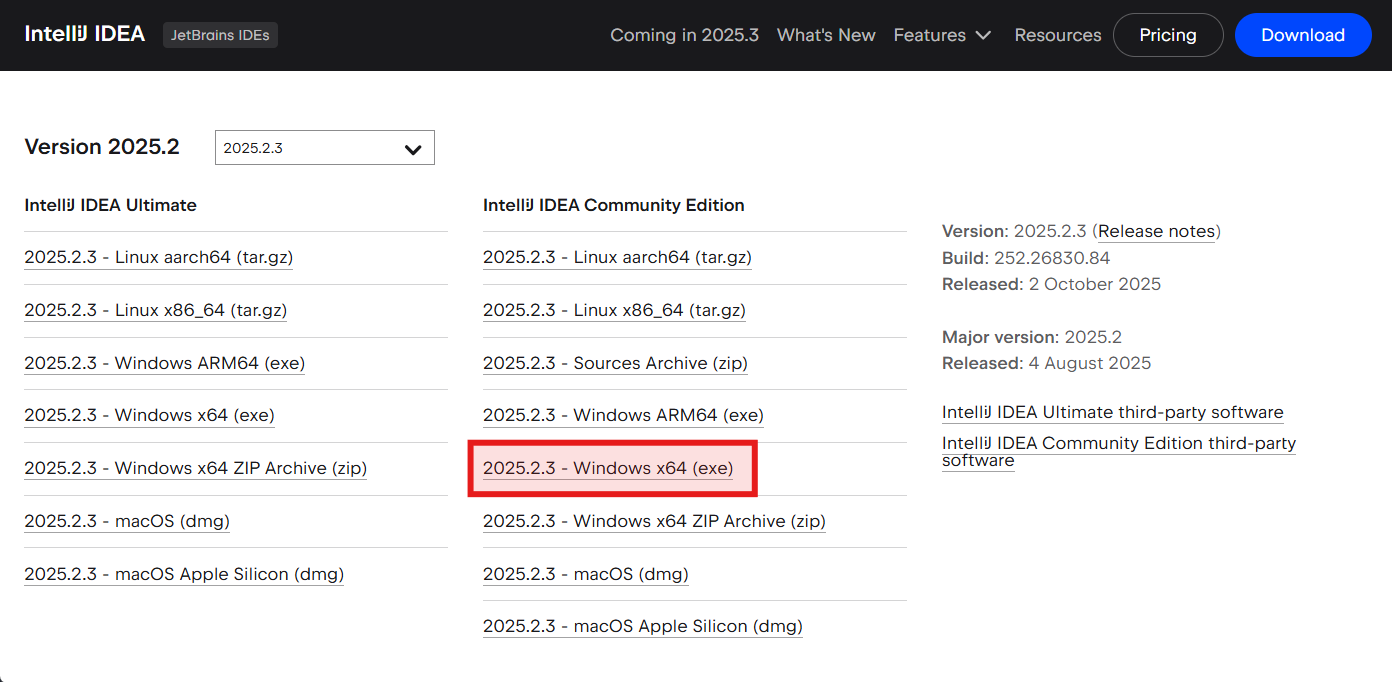The height and width of the screenshot is (682, 1392).
Task: Download Community Edition Sources Archive zip
Action: (615, 363)
